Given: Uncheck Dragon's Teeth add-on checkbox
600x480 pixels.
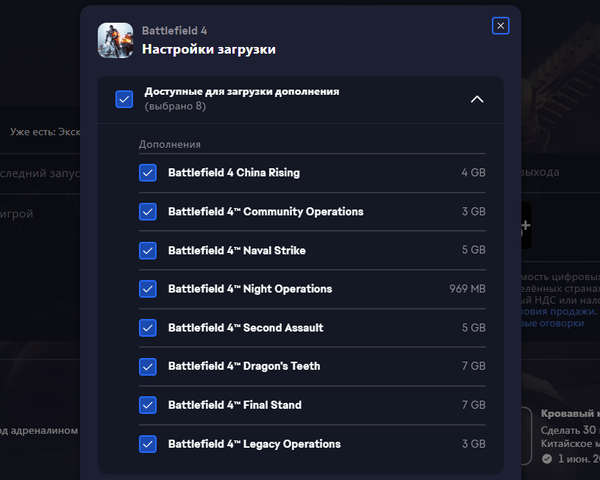Looking at the screenshot, I should (x=148, y=366).
